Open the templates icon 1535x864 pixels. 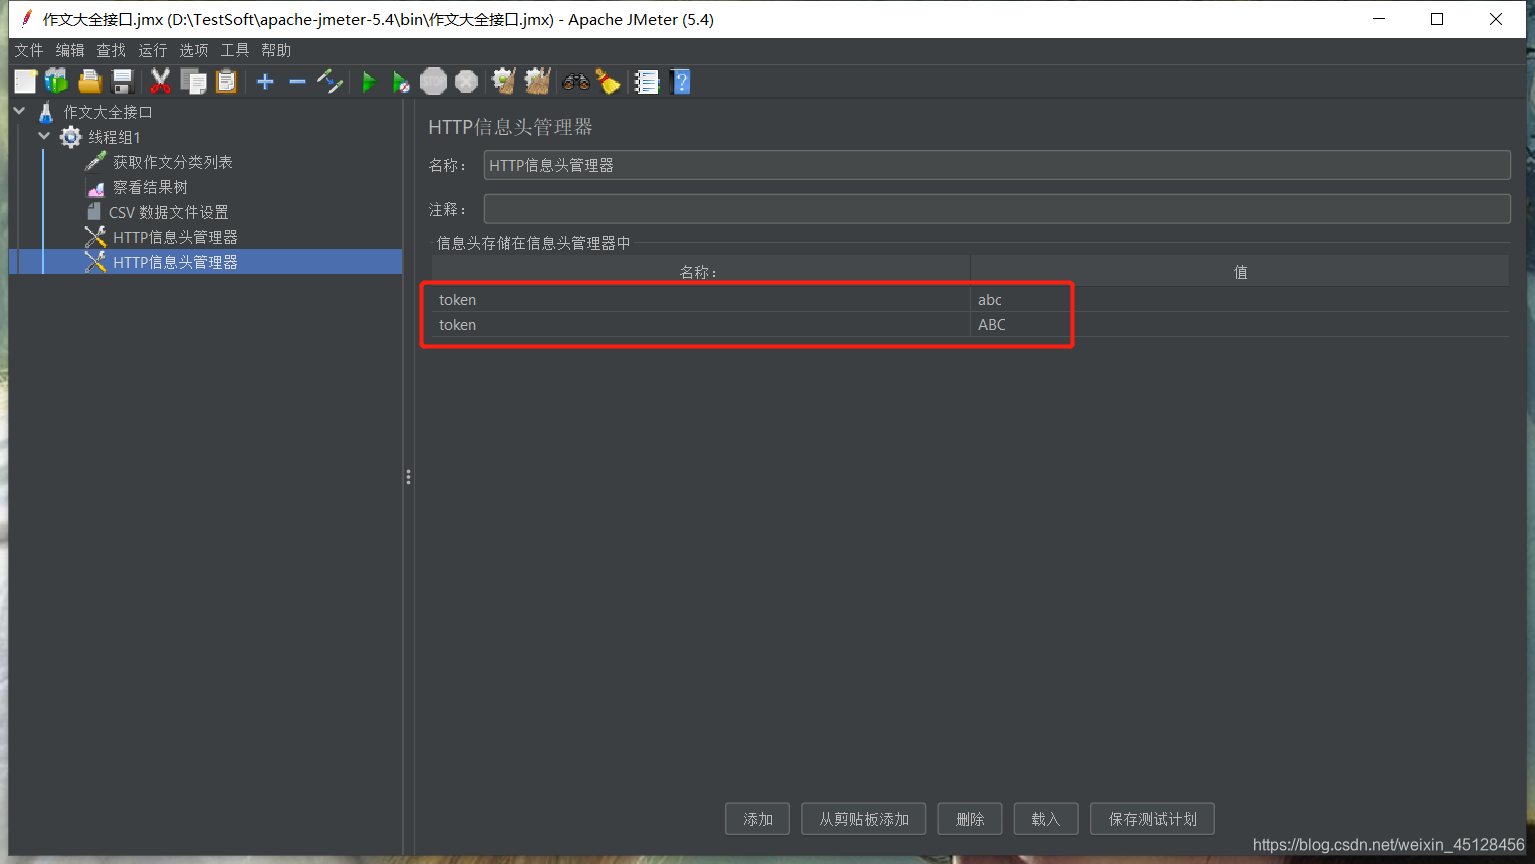point(56,82)
